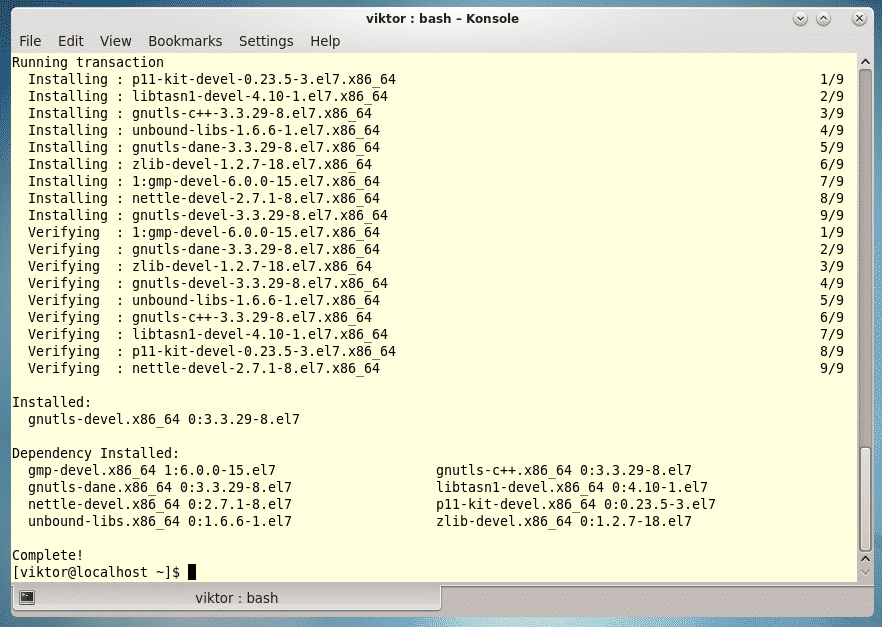Click the 'Installing : unbound-libs' line
882x627 pixels.
(x=204, y=130)
